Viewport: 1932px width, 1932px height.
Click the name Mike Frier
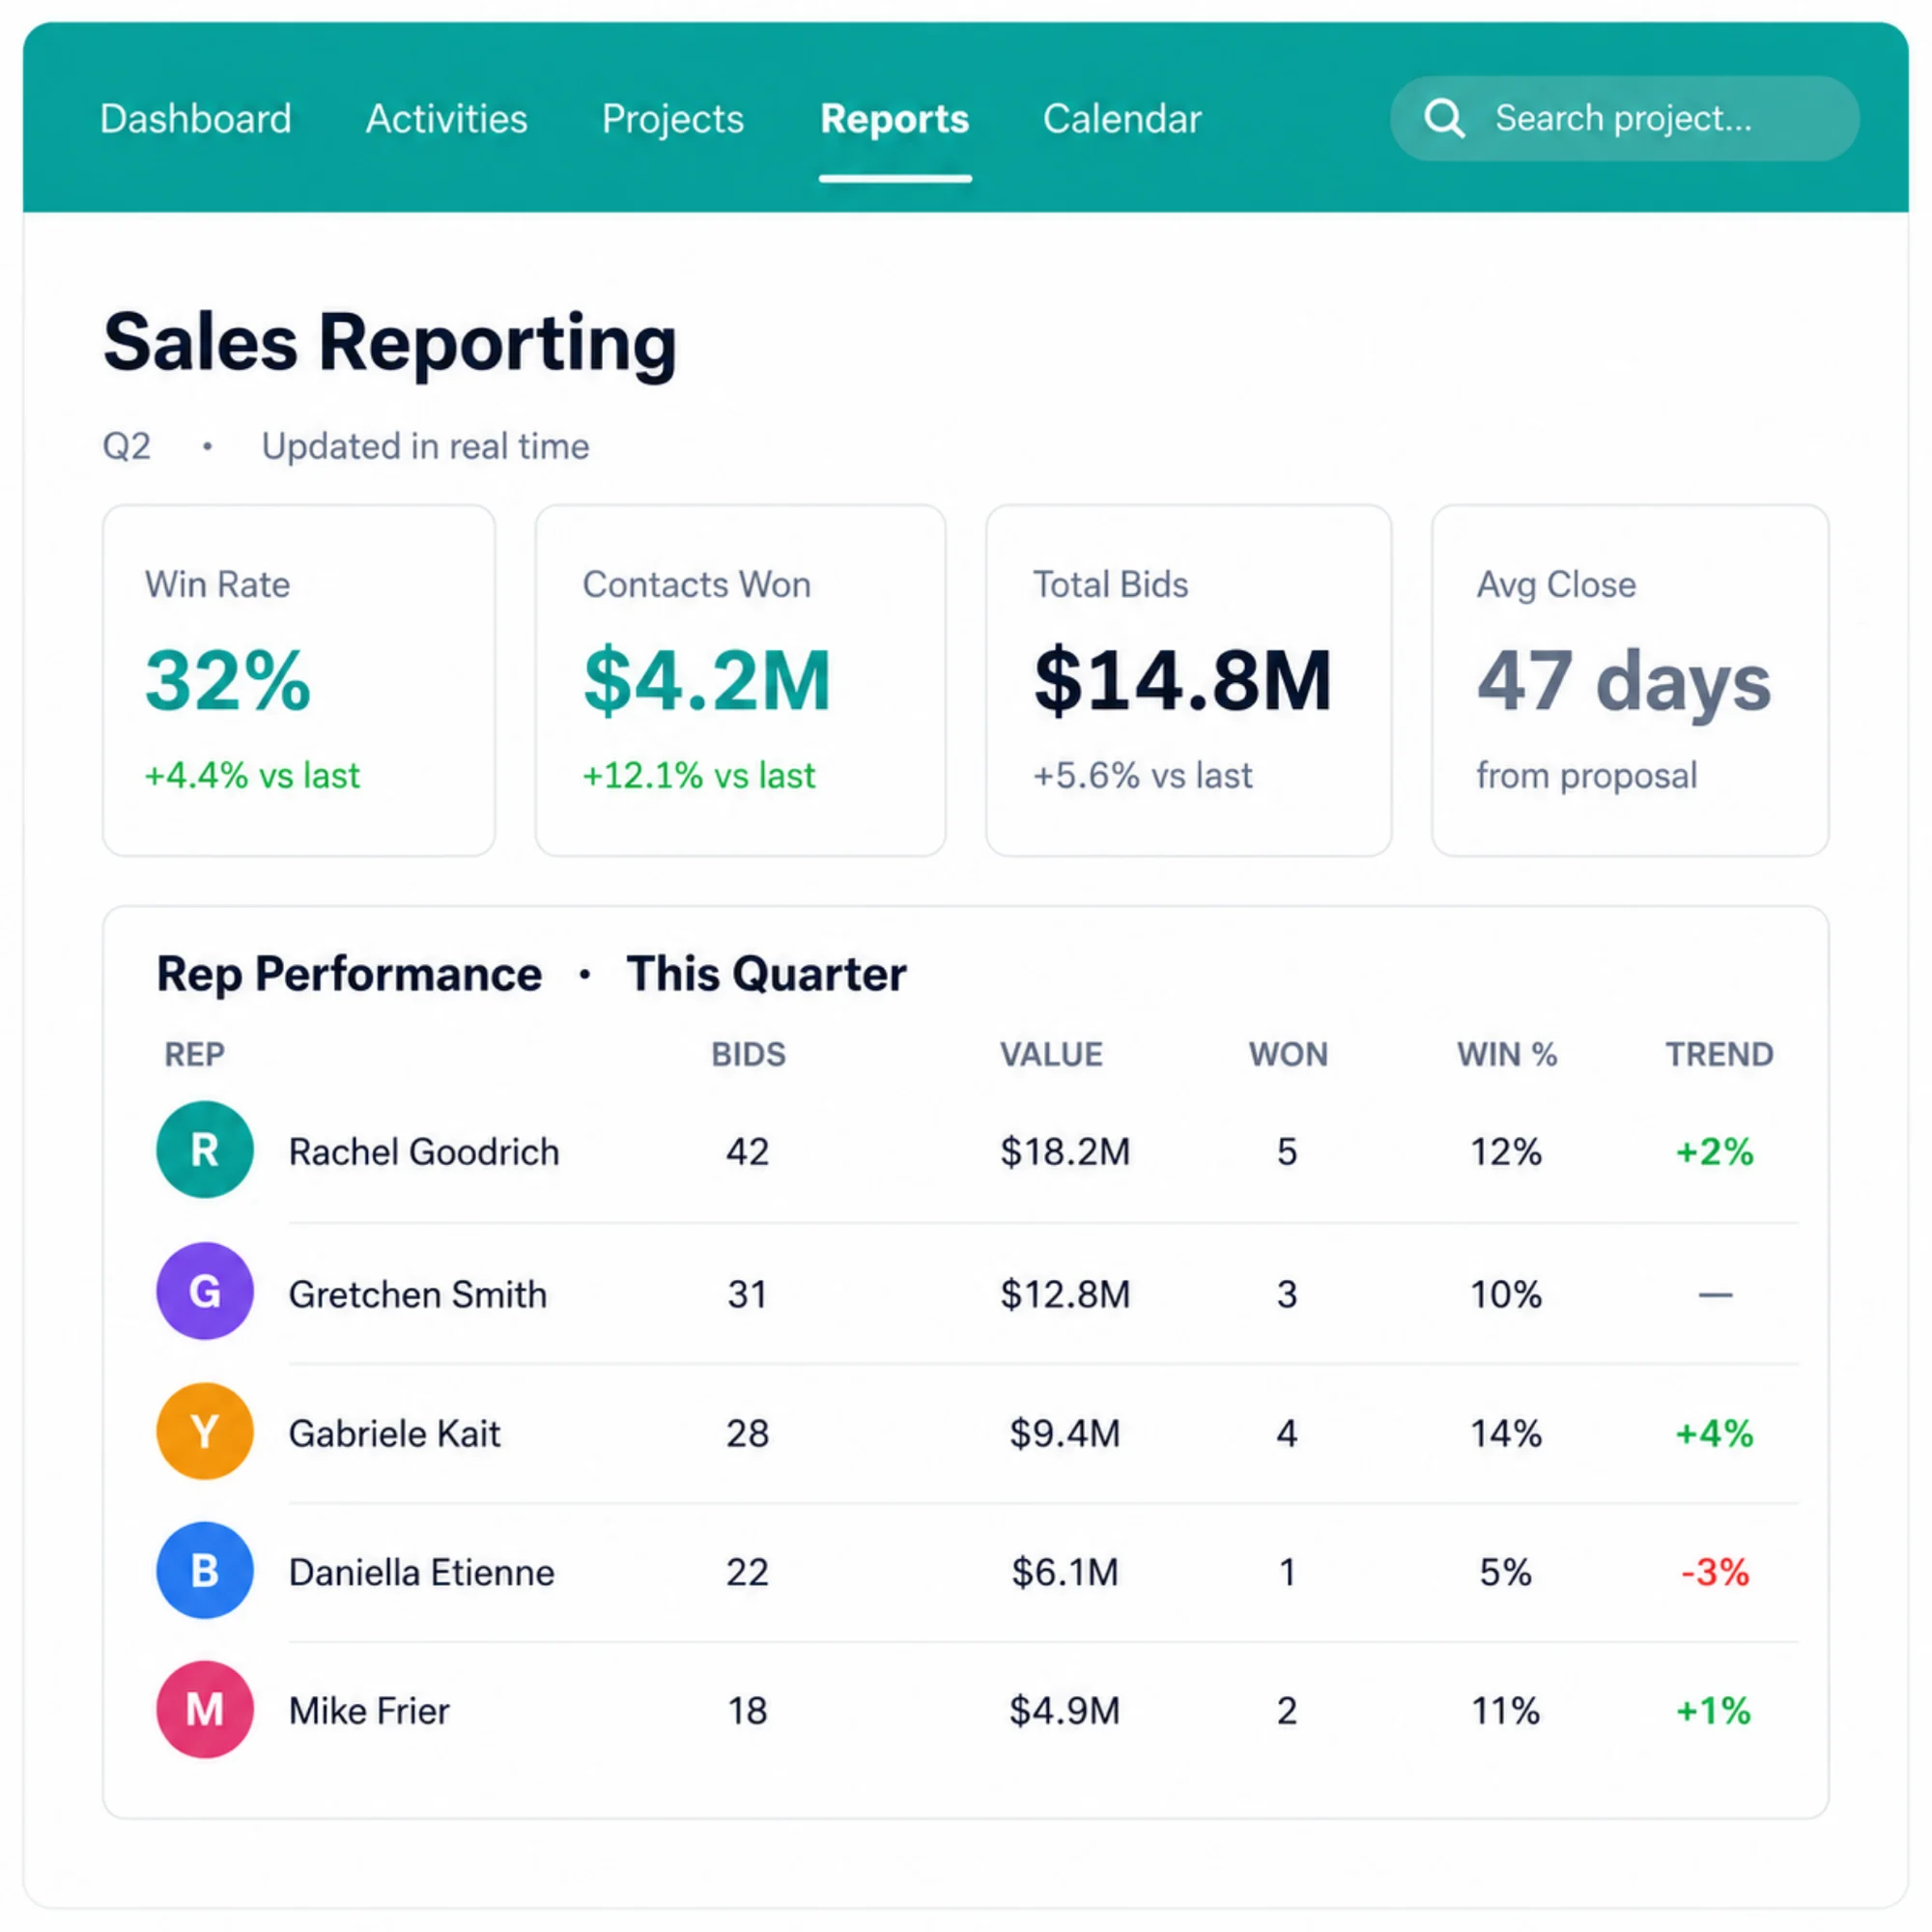point(370,1711)
